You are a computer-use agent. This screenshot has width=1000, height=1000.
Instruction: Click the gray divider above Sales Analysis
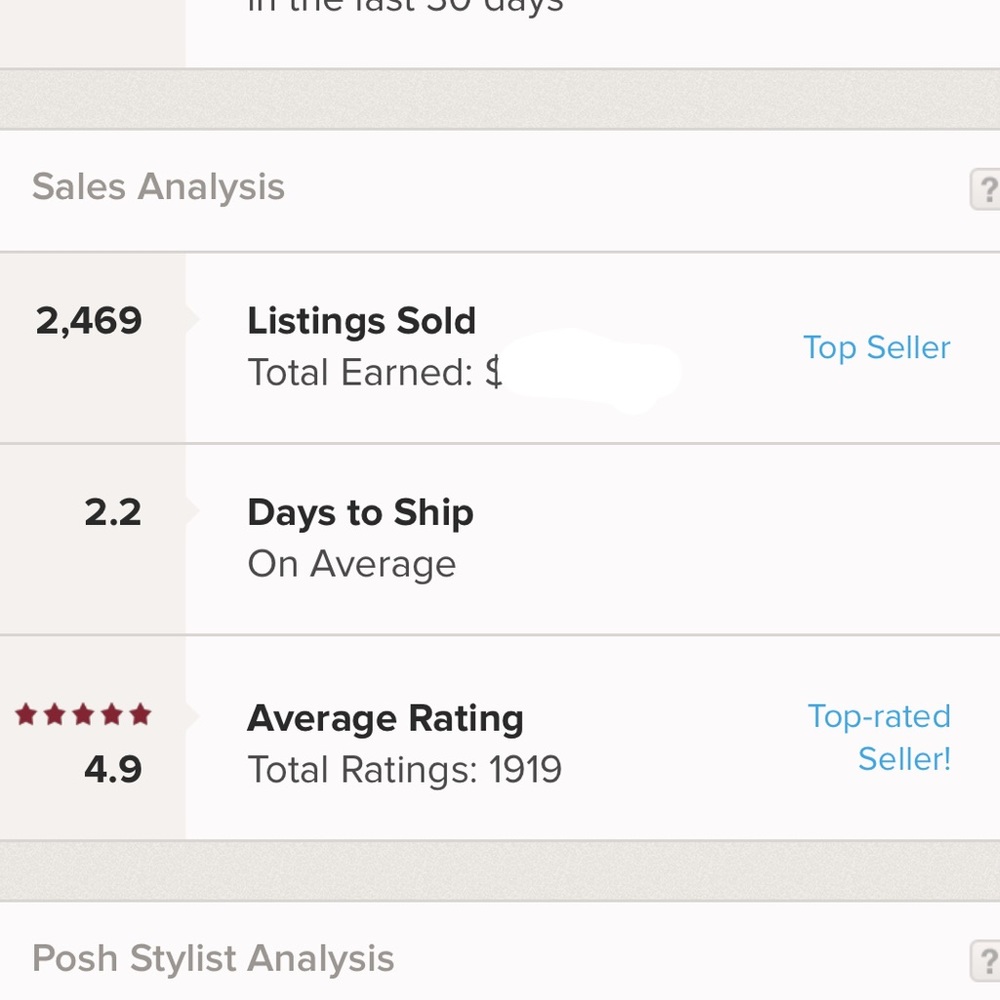500,99
